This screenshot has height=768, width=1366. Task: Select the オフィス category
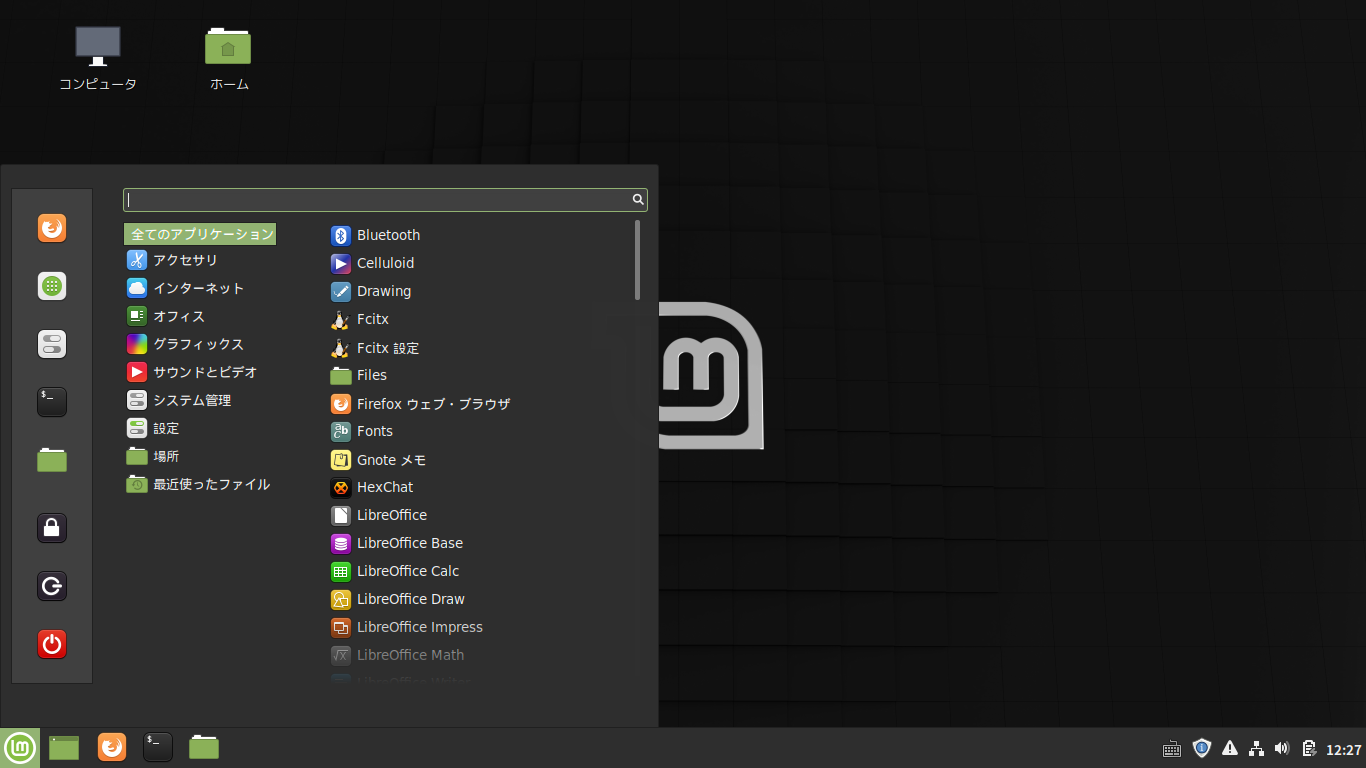click(x=166, y=316)
